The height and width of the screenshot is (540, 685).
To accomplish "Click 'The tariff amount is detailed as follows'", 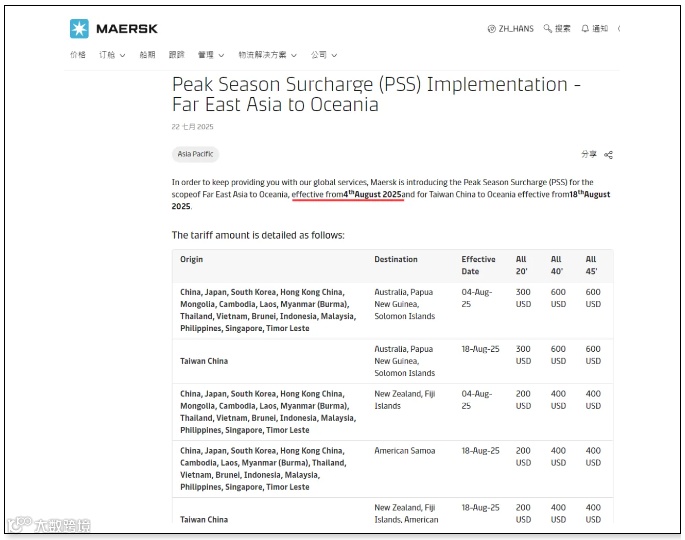I will 258,235.
